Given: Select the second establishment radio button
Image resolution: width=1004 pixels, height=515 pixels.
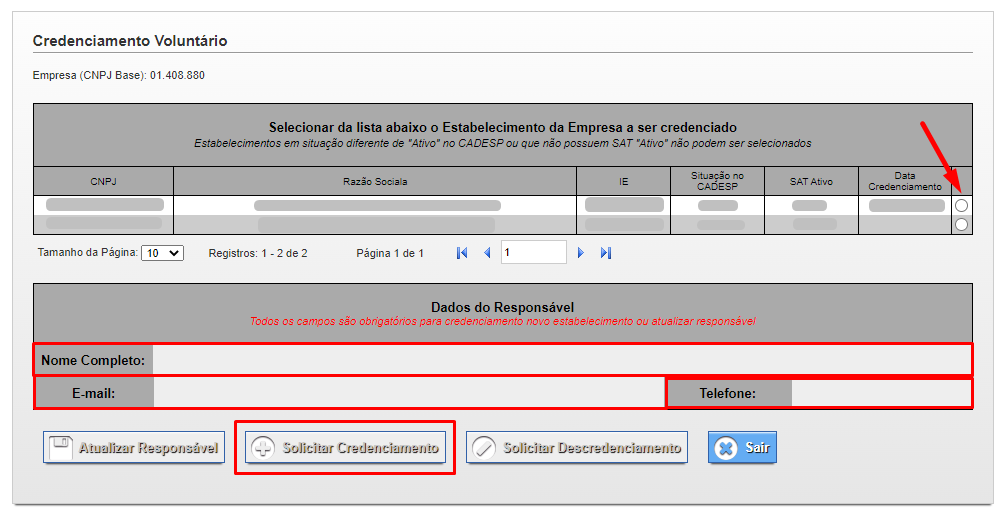Looking at the screenshot, I should (x=961, y=225).
